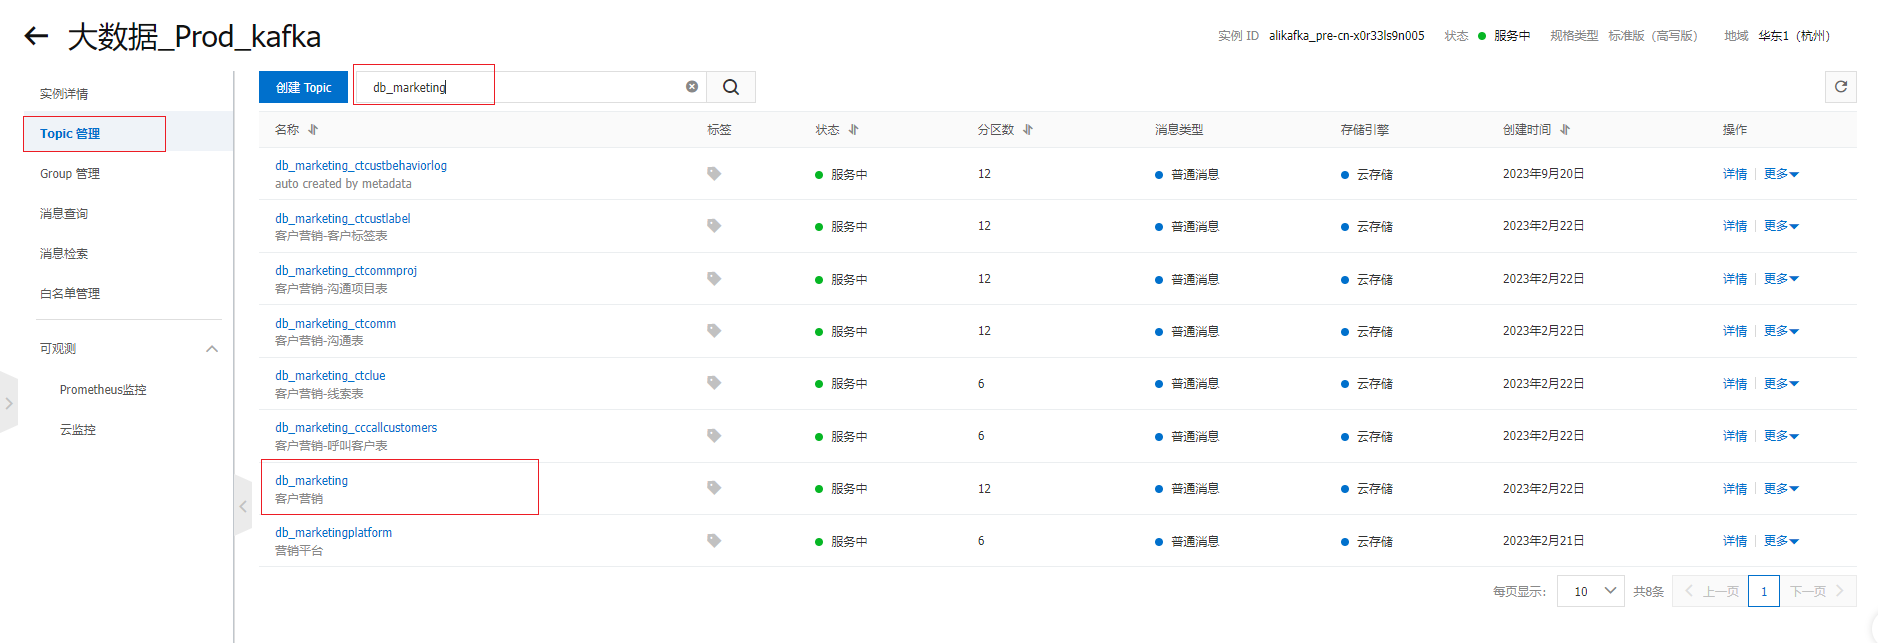Sort by 名称 column
Viewport: 1878px width, 643px height.
pos(313,130)
